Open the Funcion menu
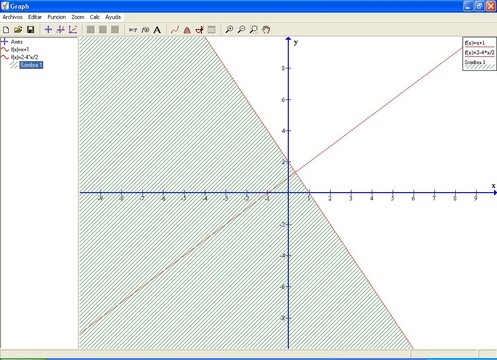497x360 pixels. (x=57, y=17)
